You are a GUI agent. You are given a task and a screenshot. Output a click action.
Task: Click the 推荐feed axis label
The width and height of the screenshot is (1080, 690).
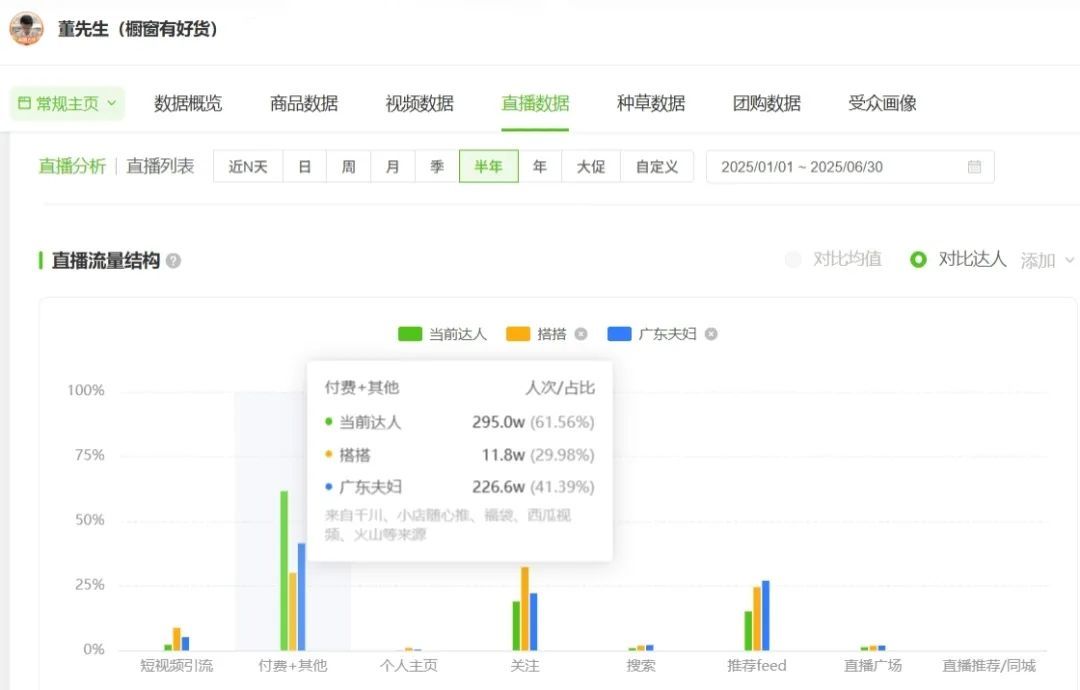(x=757, y=666)
